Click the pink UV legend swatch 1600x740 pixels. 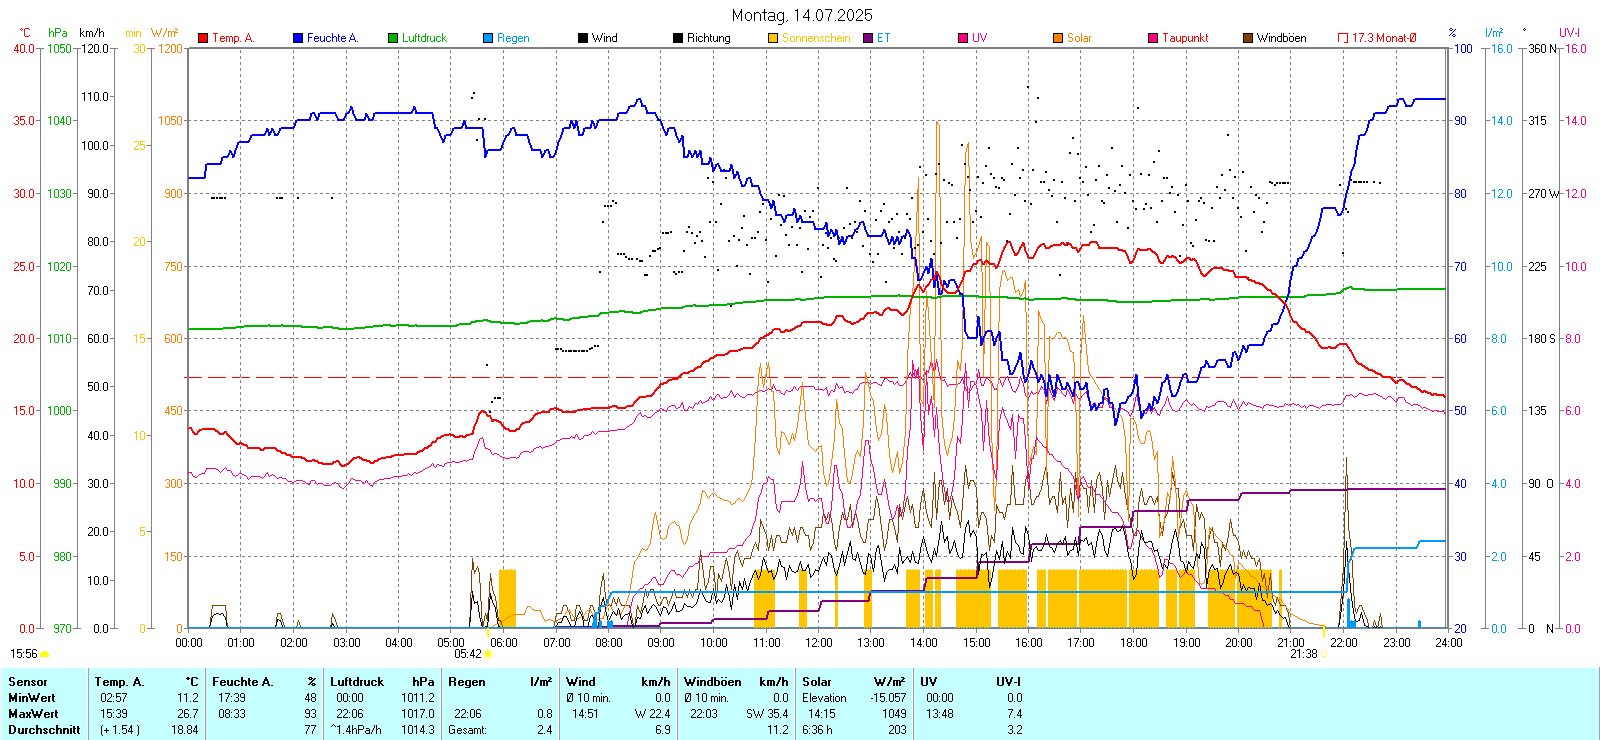(963, 38)
